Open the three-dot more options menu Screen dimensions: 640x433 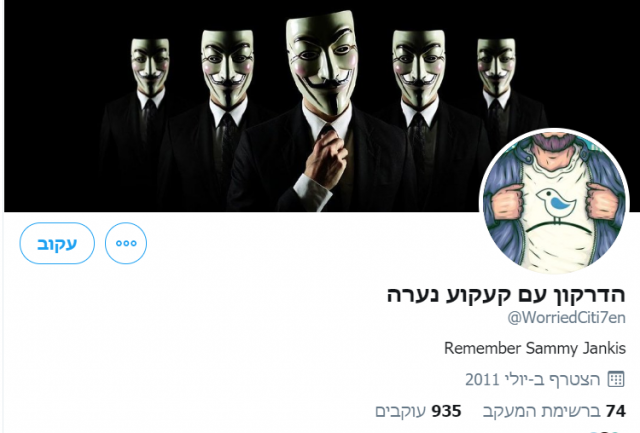point(126,243)
